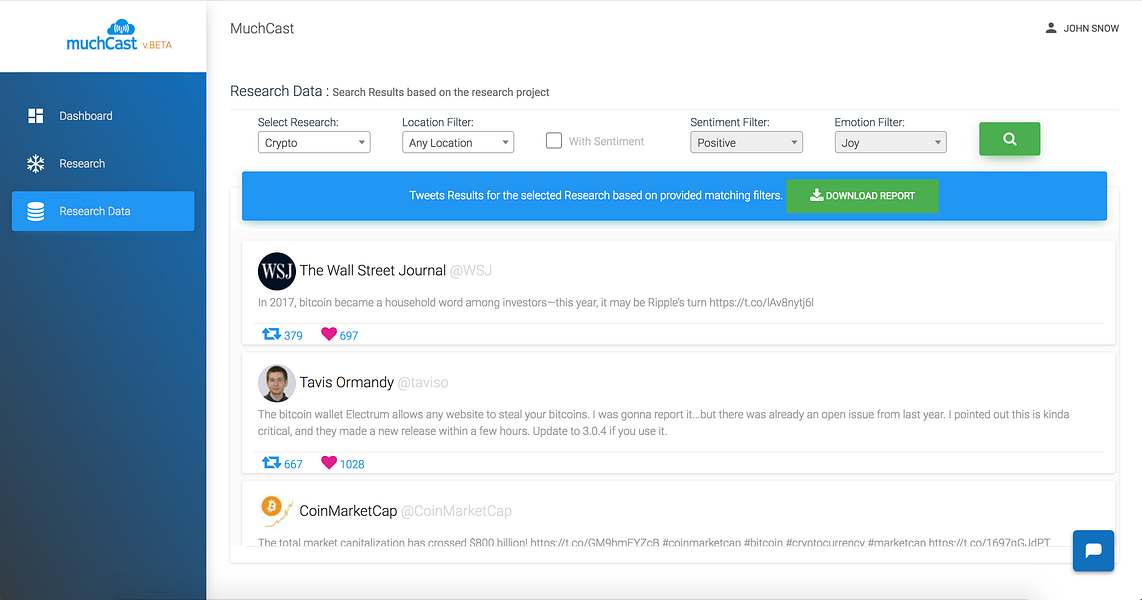
Task: Click The Wall Street Journal name
Action: pyautogui.click(x=372, y=270)
